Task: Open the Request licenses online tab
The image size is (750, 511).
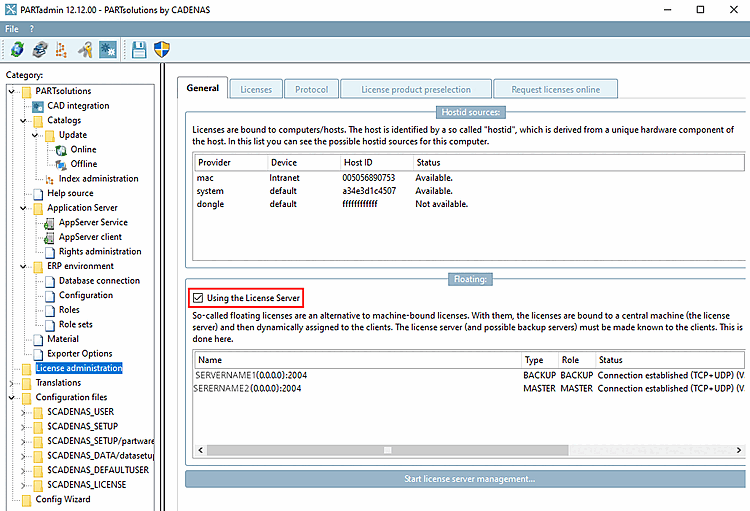Action: (555, 89)
